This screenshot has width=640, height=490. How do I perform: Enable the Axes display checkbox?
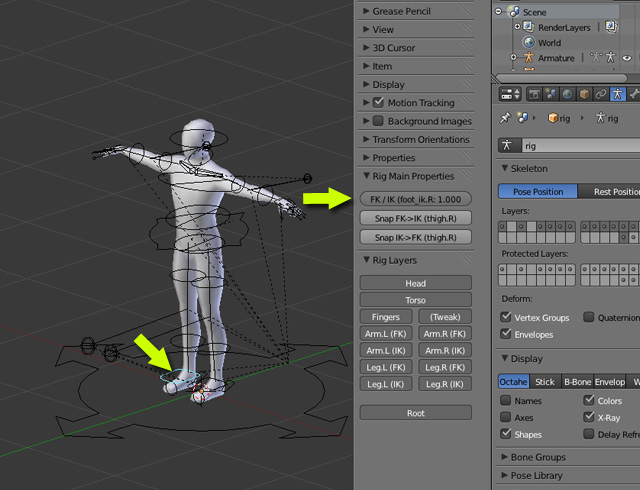coord(506,417)
